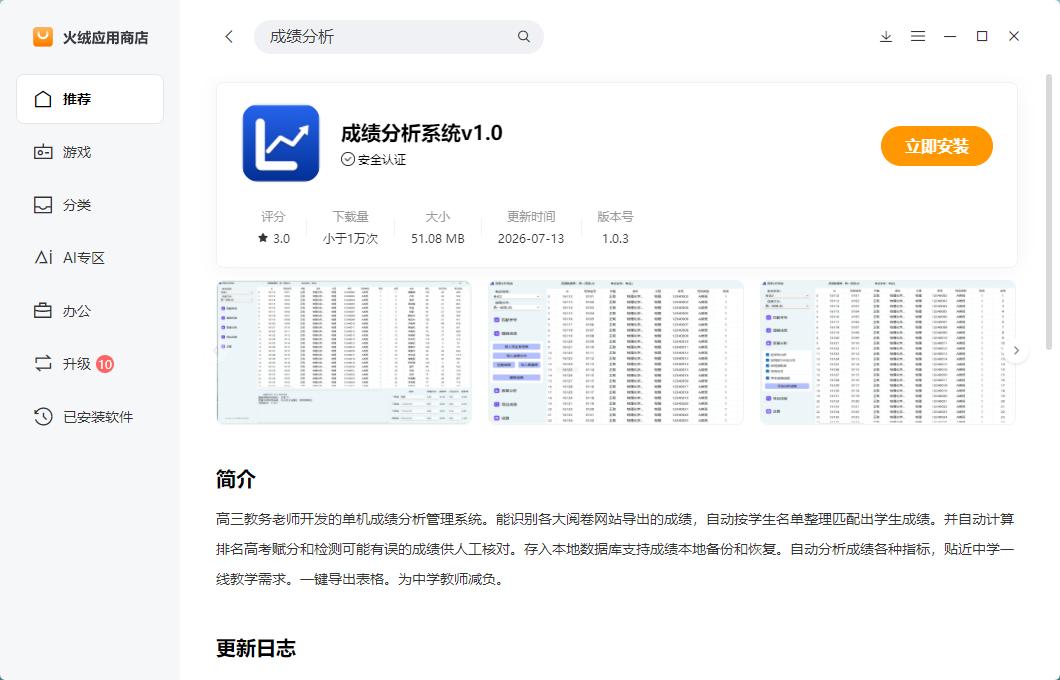Click the 更新日志 heading
This screenshot has height=680, width=1060.
pos(256,648)
